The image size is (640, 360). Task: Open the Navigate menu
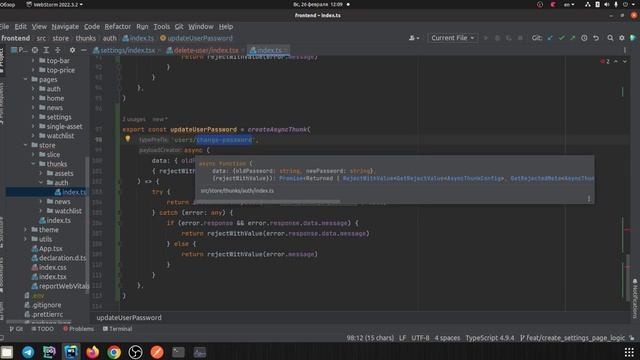click(x=65, y=27)
